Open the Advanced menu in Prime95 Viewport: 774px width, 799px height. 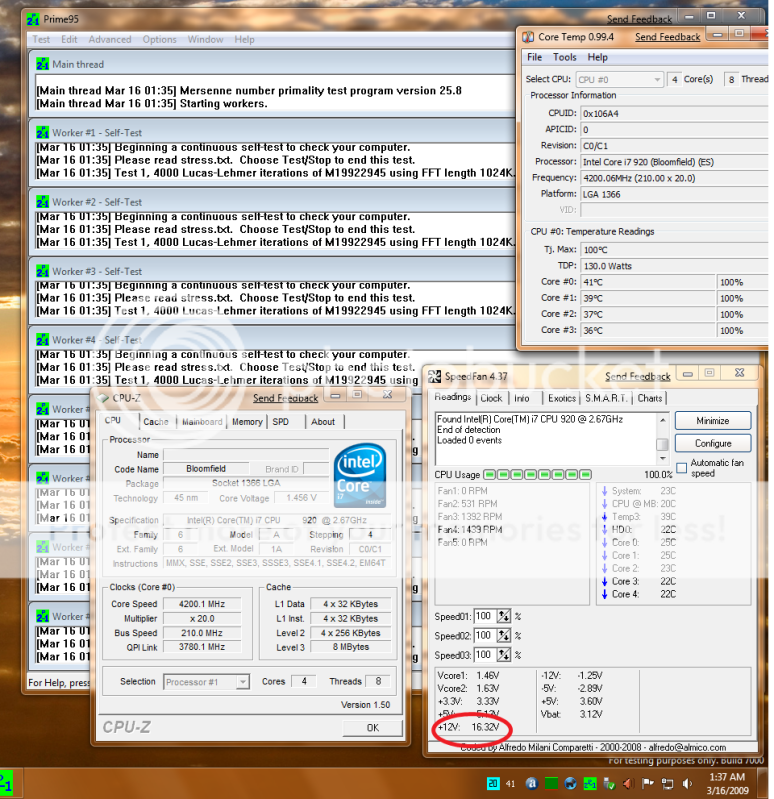click(x=109, y=40)
